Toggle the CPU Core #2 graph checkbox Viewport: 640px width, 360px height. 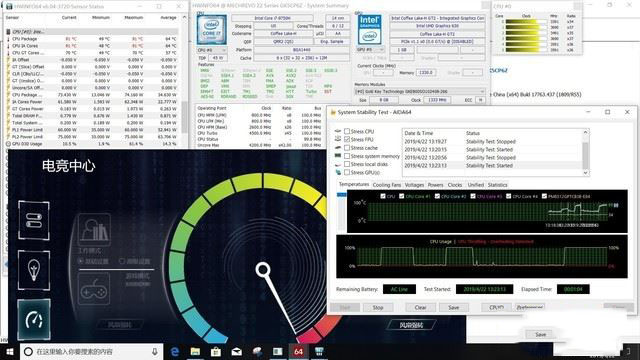(x=437, y=196)
